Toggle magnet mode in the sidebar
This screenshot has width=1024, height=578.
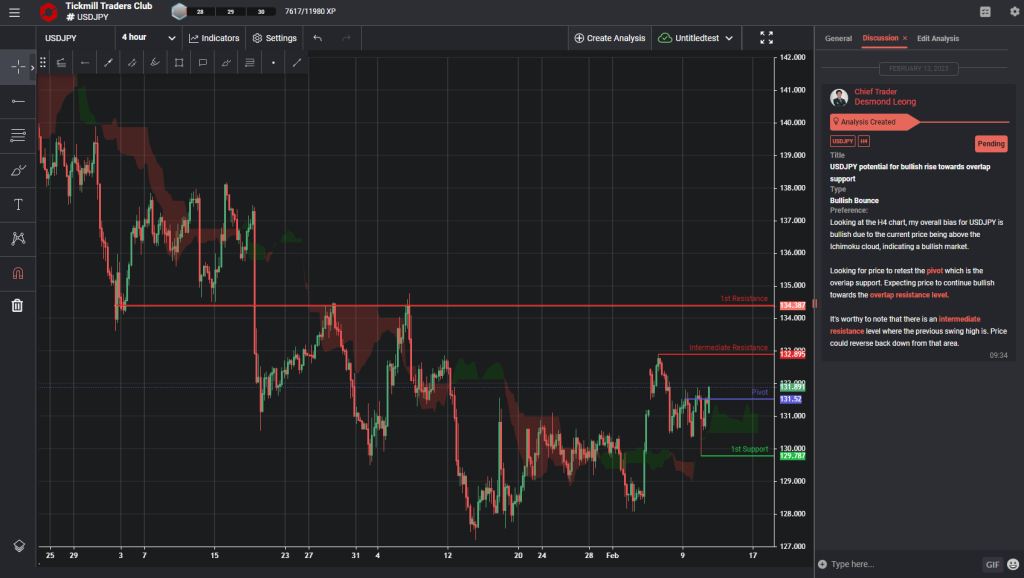16,271
